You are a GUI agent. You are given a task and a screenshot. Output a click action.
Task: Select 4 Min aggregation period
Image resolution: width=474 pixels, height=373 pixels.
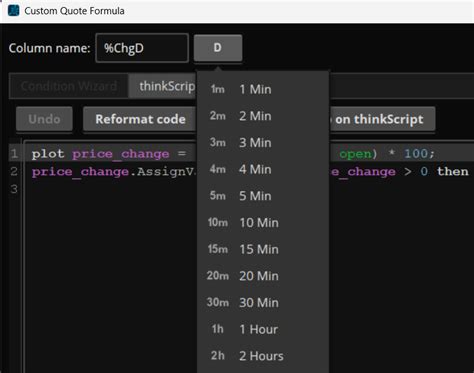point(263,169)
